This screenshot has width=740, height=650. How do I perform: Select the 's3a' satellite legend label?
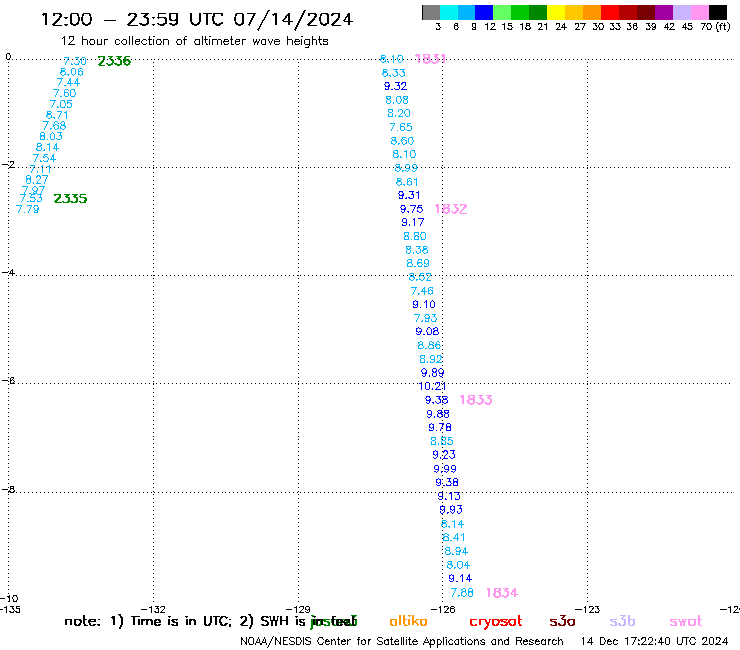(x=562, y=621)
